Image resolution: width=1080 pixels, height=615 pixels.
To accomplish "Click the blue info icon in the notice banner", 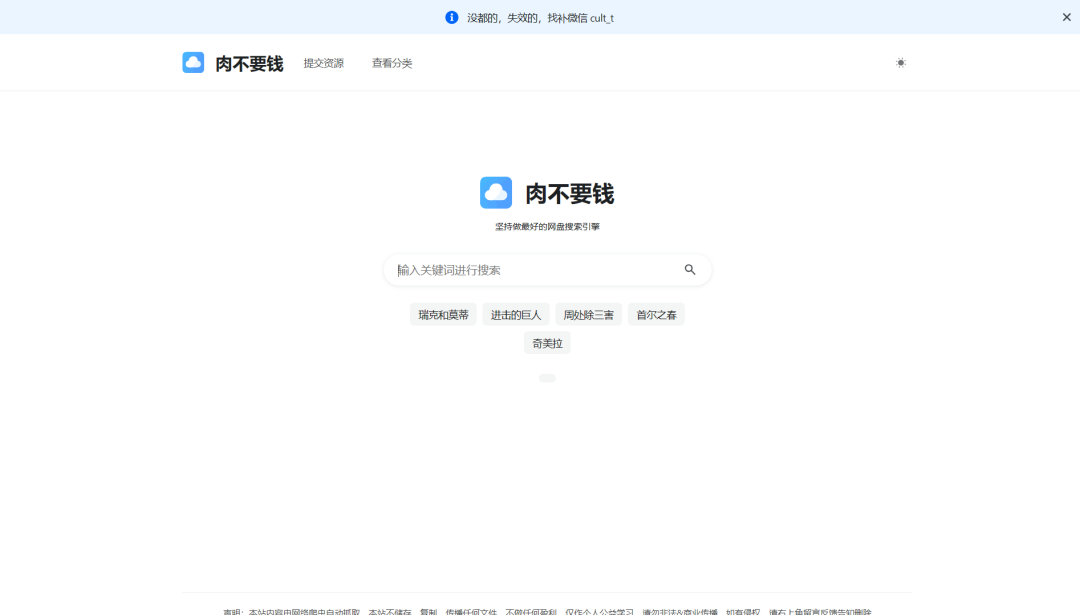I will (x=452, y=16).
